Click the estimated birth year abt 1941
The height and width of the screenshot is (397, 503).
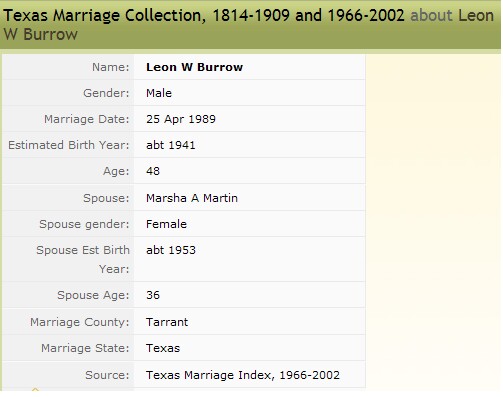point(171,145)
